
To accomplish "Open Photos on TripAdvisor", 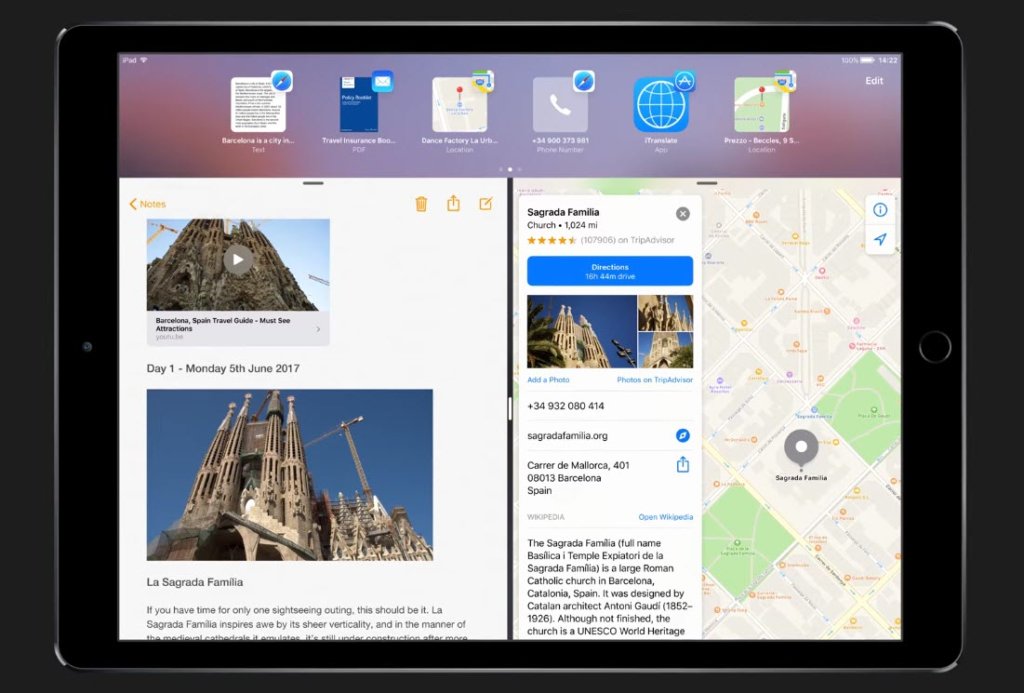I will [x=655, y=380].
